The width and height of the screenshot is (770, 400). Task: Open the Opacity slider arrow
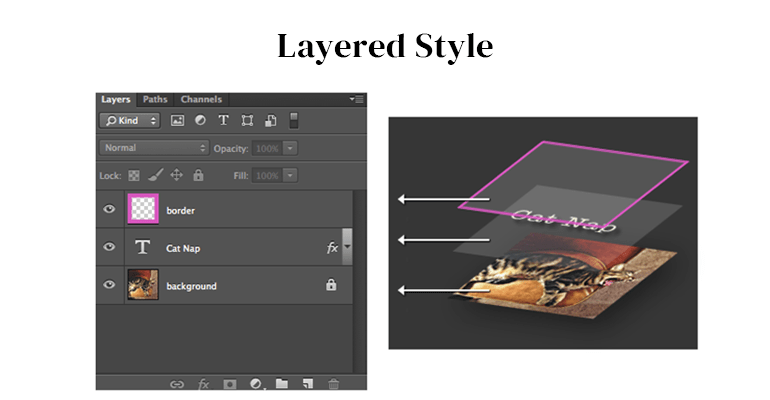pos(290,148)
